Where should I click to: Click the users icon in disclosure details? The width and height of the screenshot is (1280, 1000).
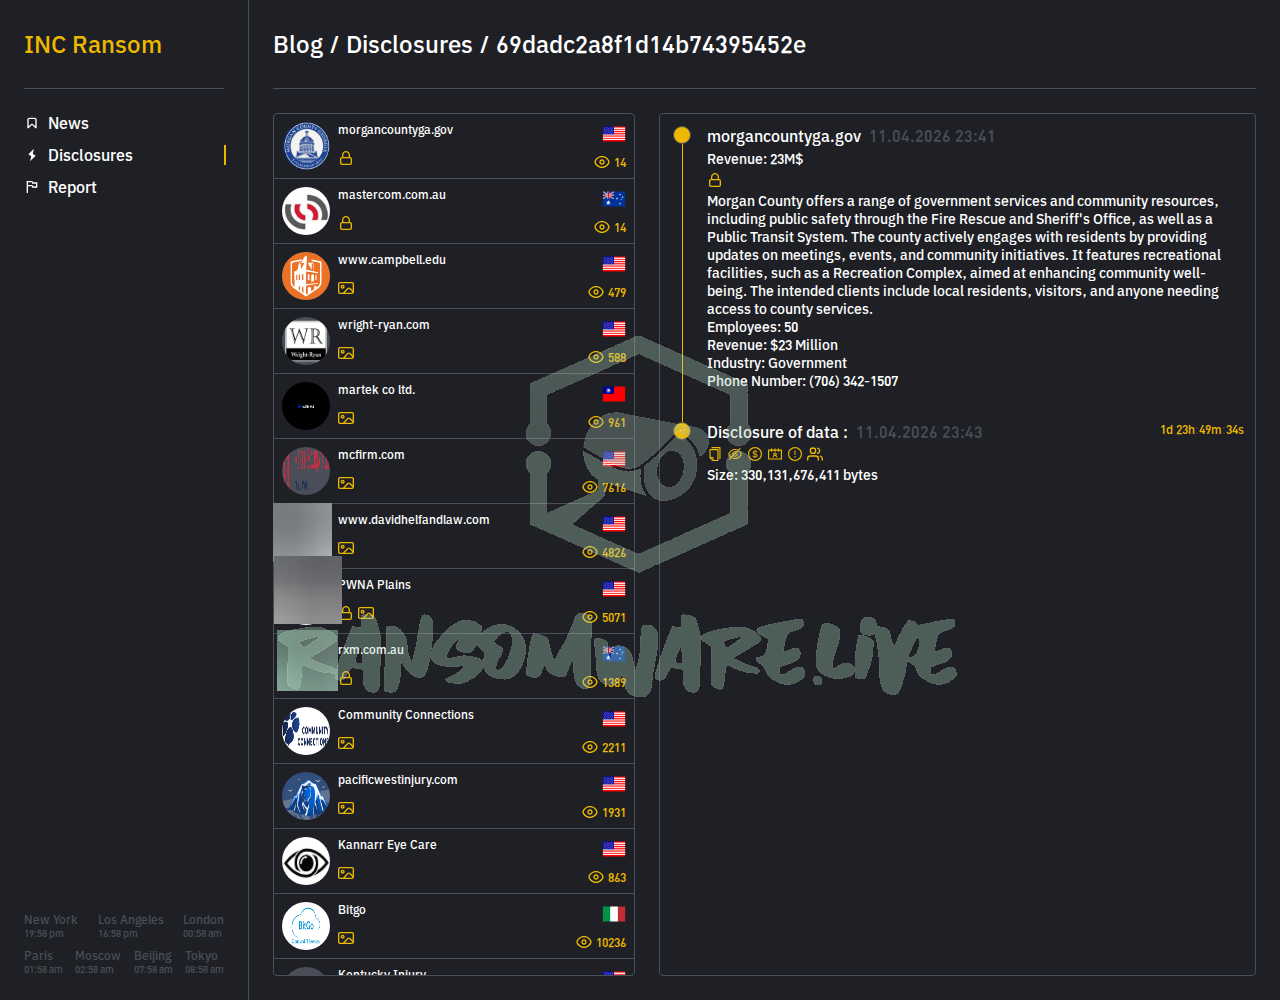(815, 454)
